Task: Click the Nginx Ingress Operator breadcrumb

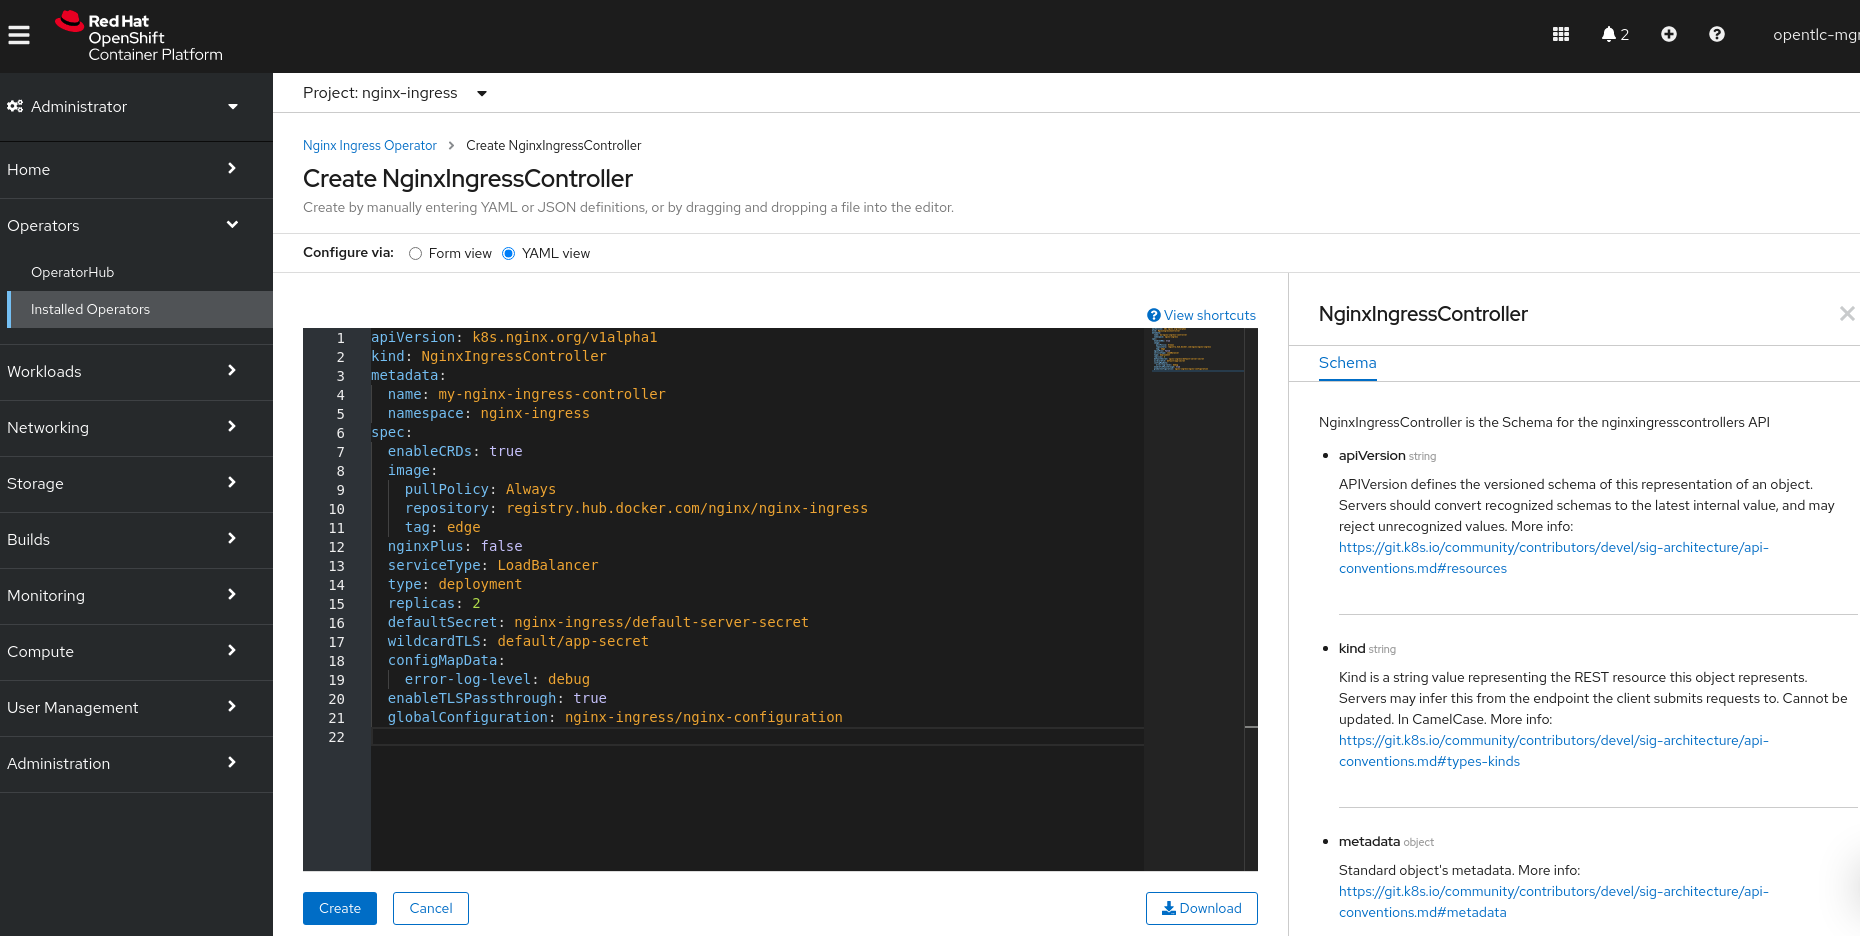Action: point(369,146)
